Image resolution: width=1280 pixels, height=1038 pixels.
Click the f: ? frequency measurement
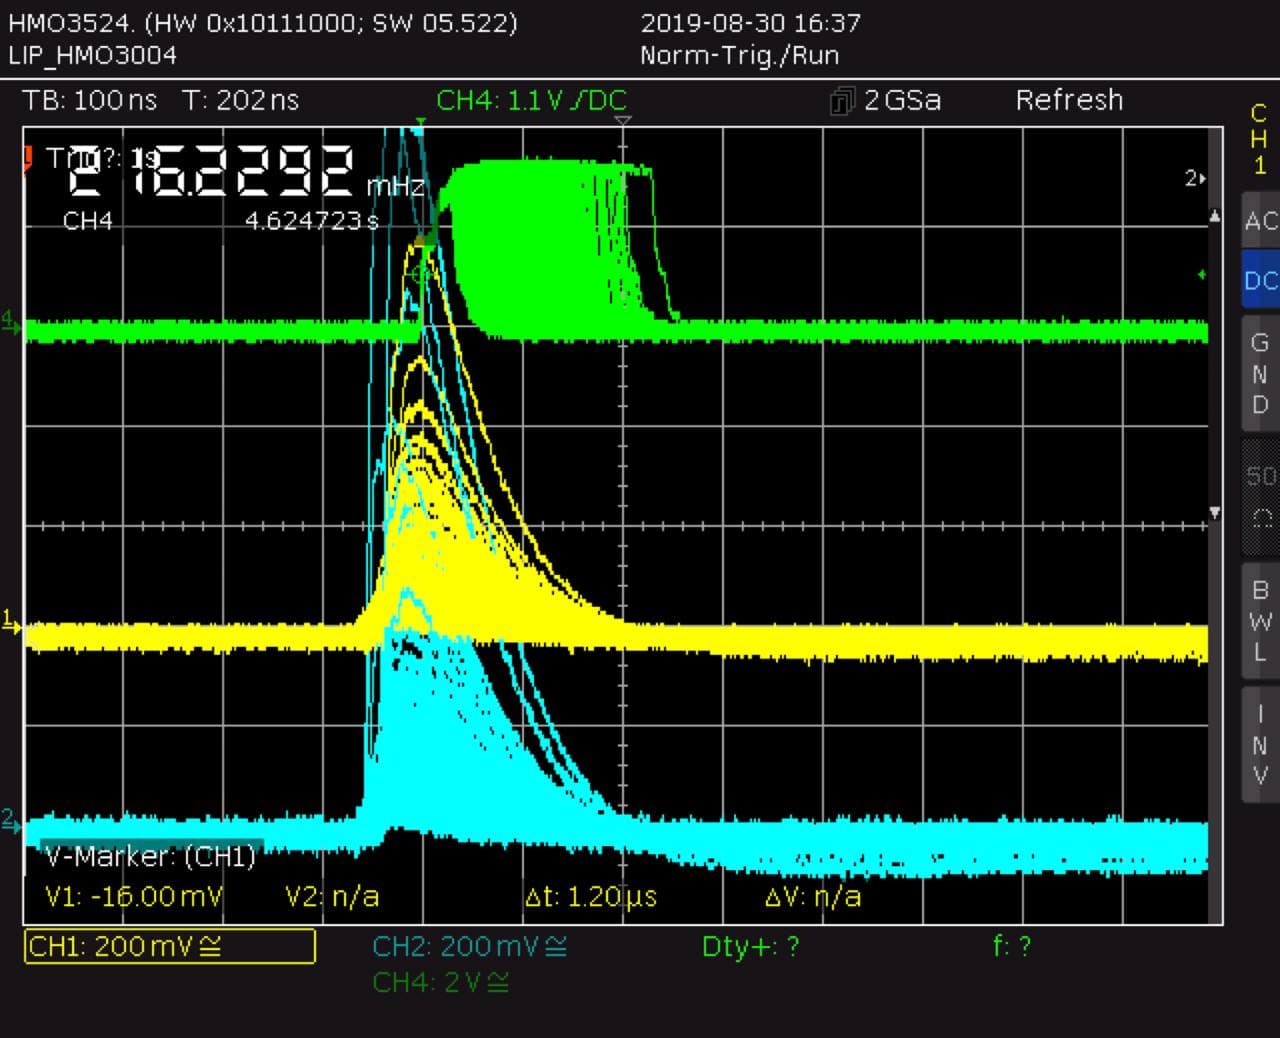pos(1011,946)
